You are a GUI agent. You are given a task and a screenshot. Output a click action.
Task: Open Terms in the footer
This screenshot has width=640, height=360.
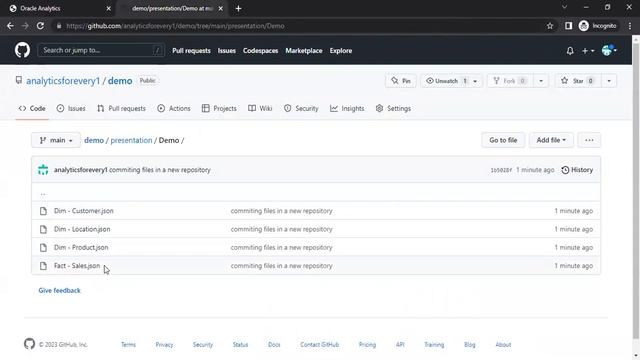point(128,345)
